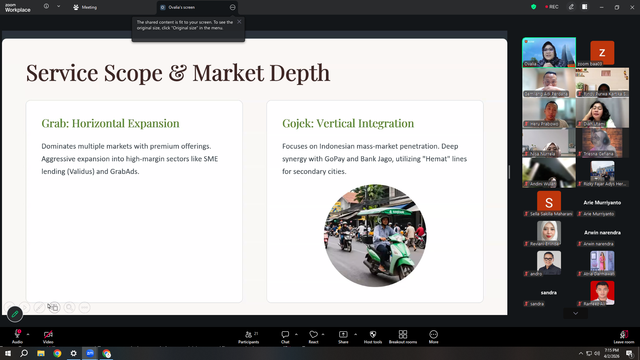Select Ovalia's active speaker video thumbnail
Screen dimensions: 640x360
549,52
